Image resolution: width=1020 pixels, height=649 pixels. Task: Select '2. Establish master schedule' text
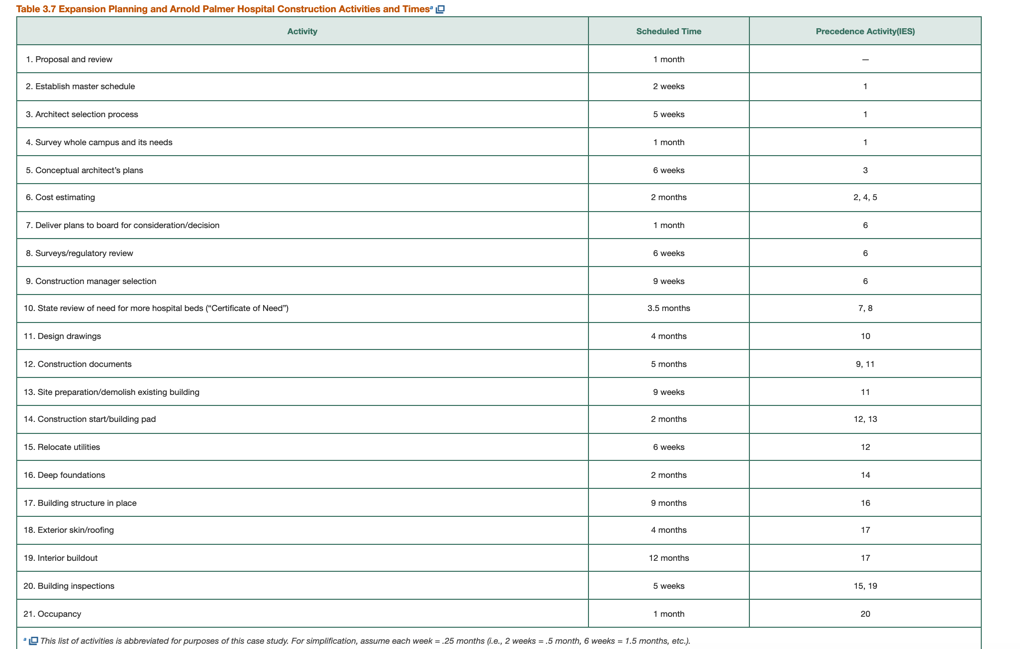(81, 86)
